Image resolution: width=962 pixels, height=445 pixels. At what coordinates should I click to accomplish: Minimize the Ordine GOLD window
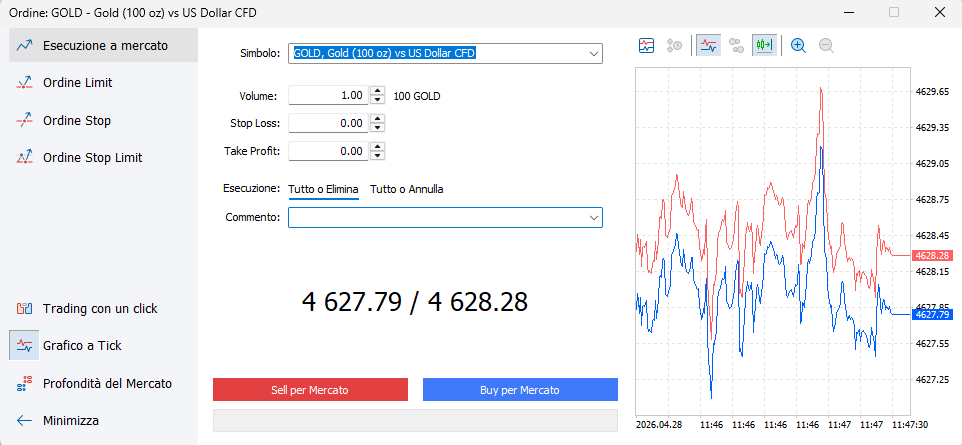point(849,12)
